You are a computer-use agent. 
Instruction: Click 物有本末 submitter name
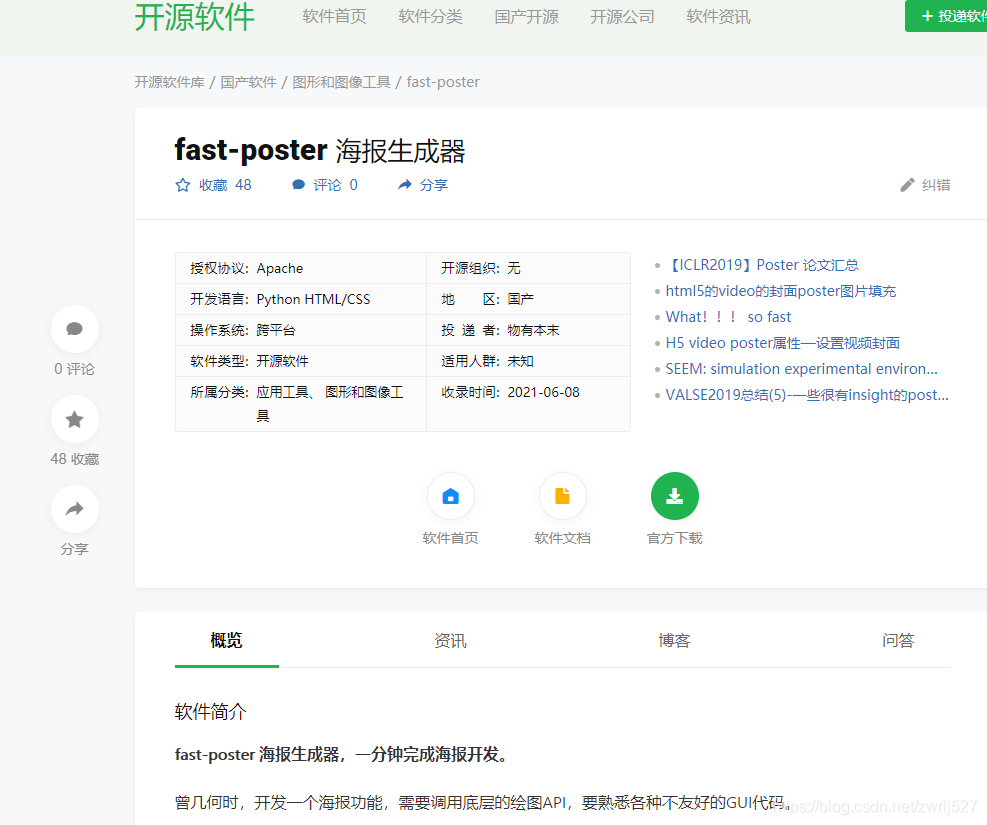[x=533, y=330]
